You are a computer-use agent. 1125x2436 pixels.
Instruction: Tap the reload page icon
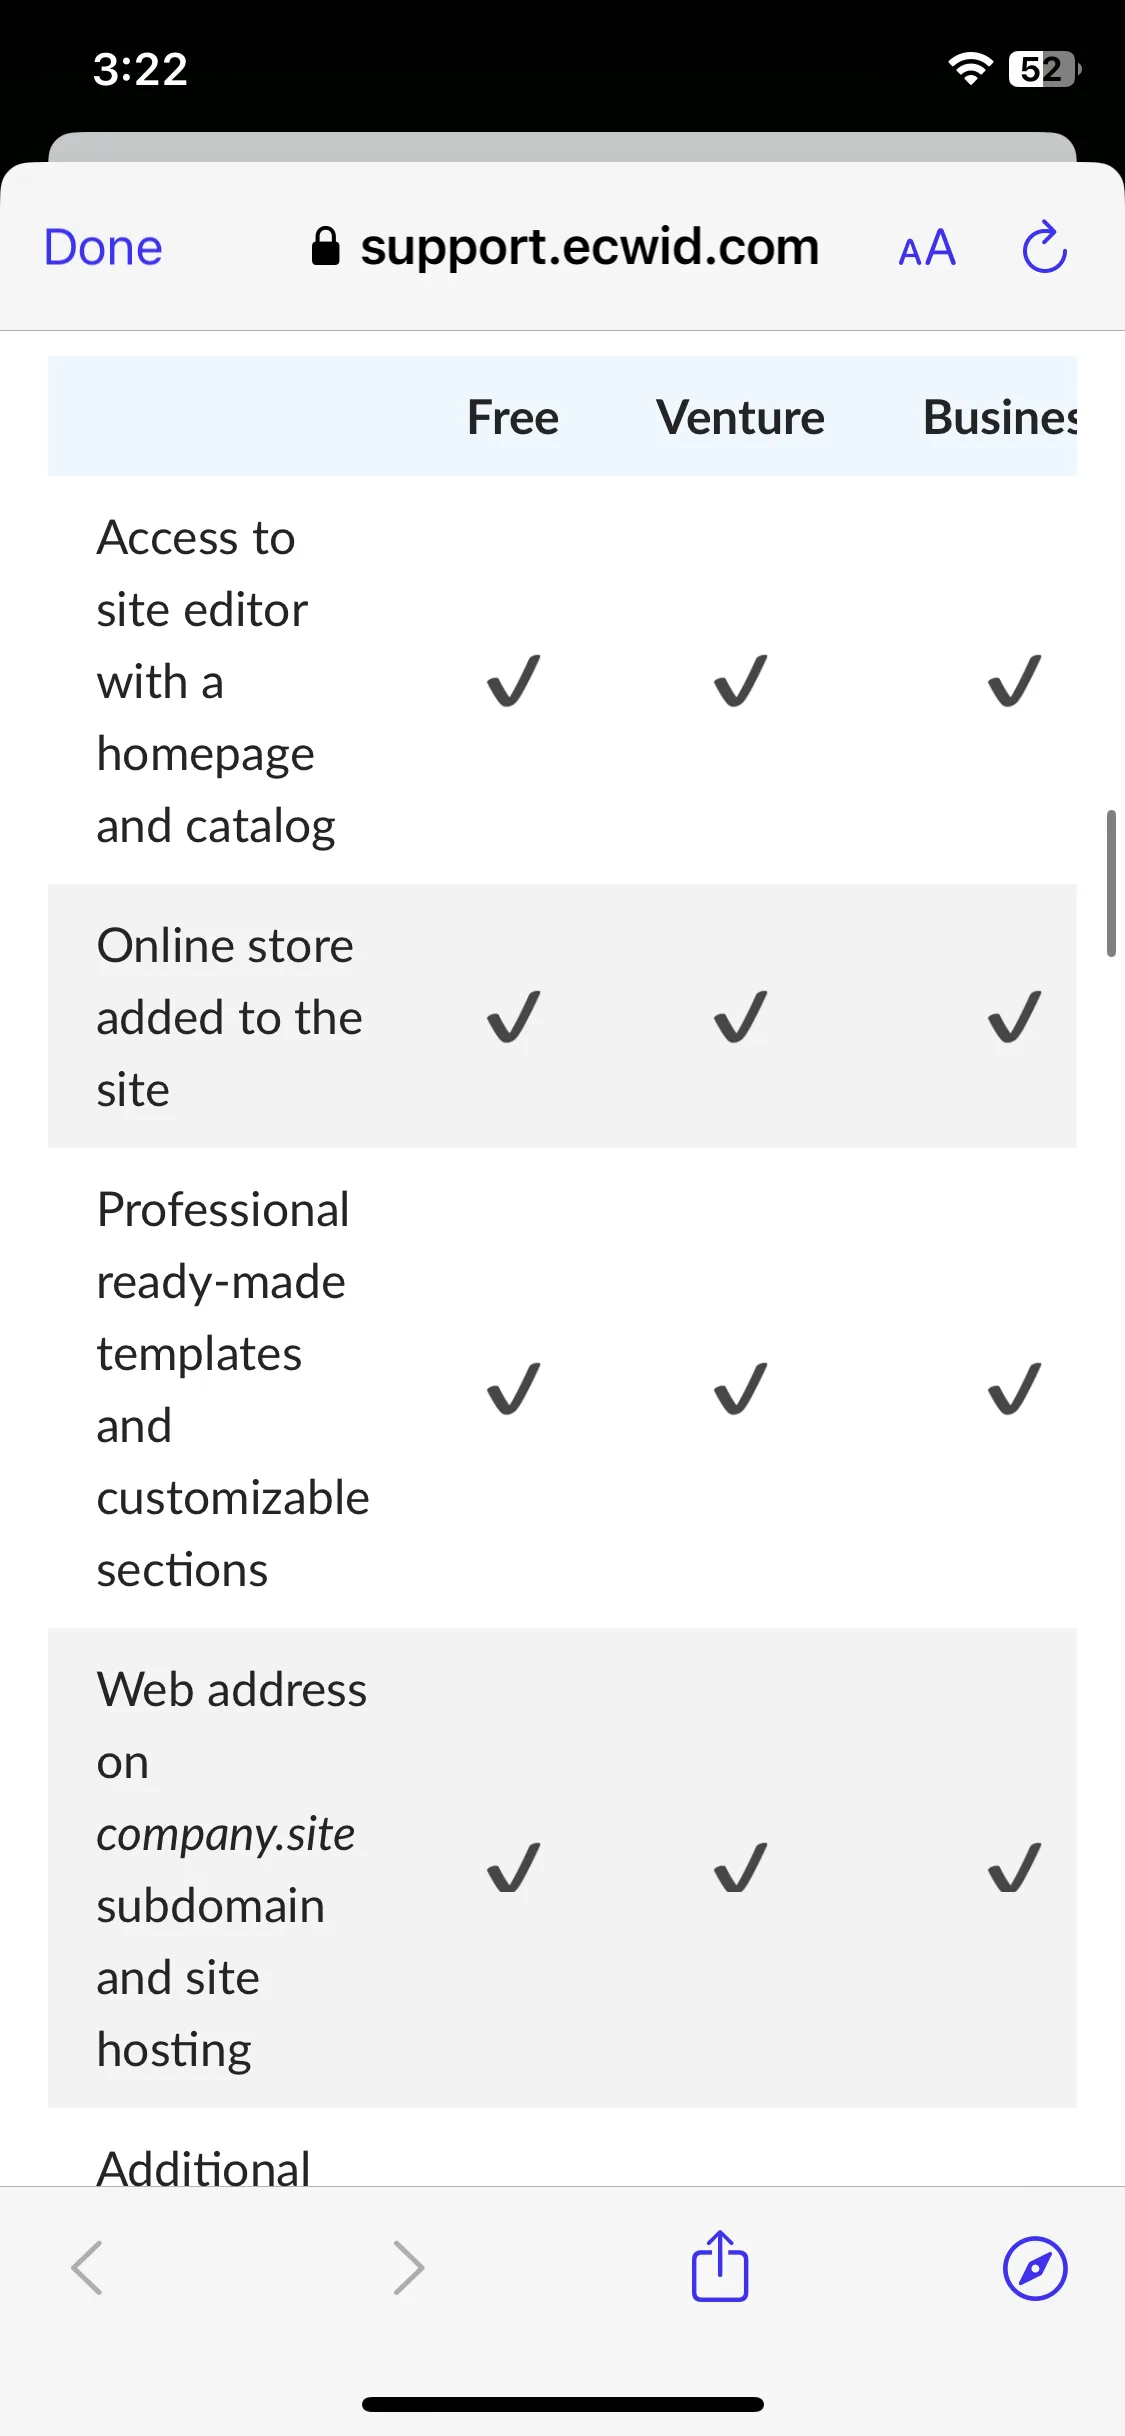click(x=1045, y=247)
